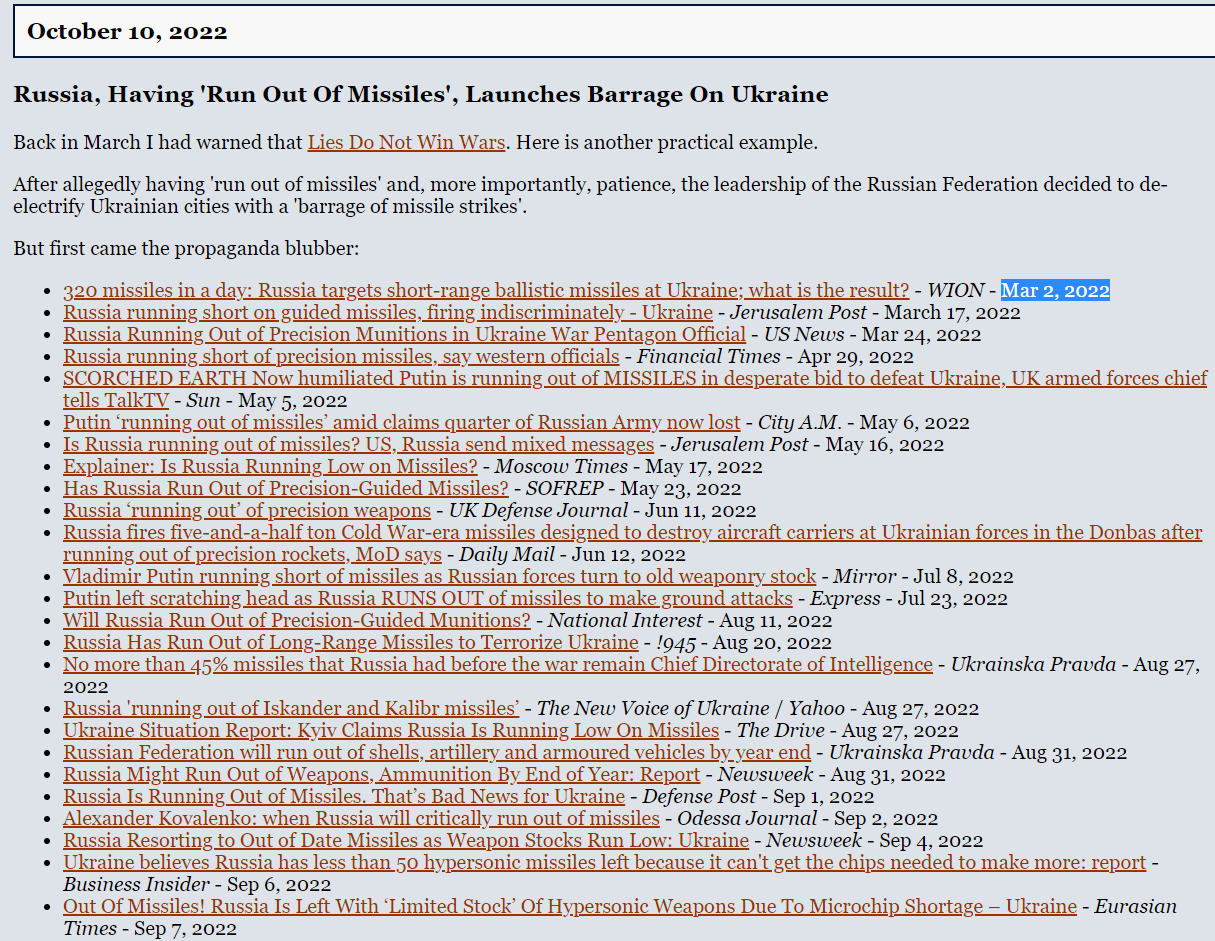Open Eurasian Times 'Out Of Missiles!' link
The height and width of the screenshot is (941, 1215).
[x=570, y=906]
